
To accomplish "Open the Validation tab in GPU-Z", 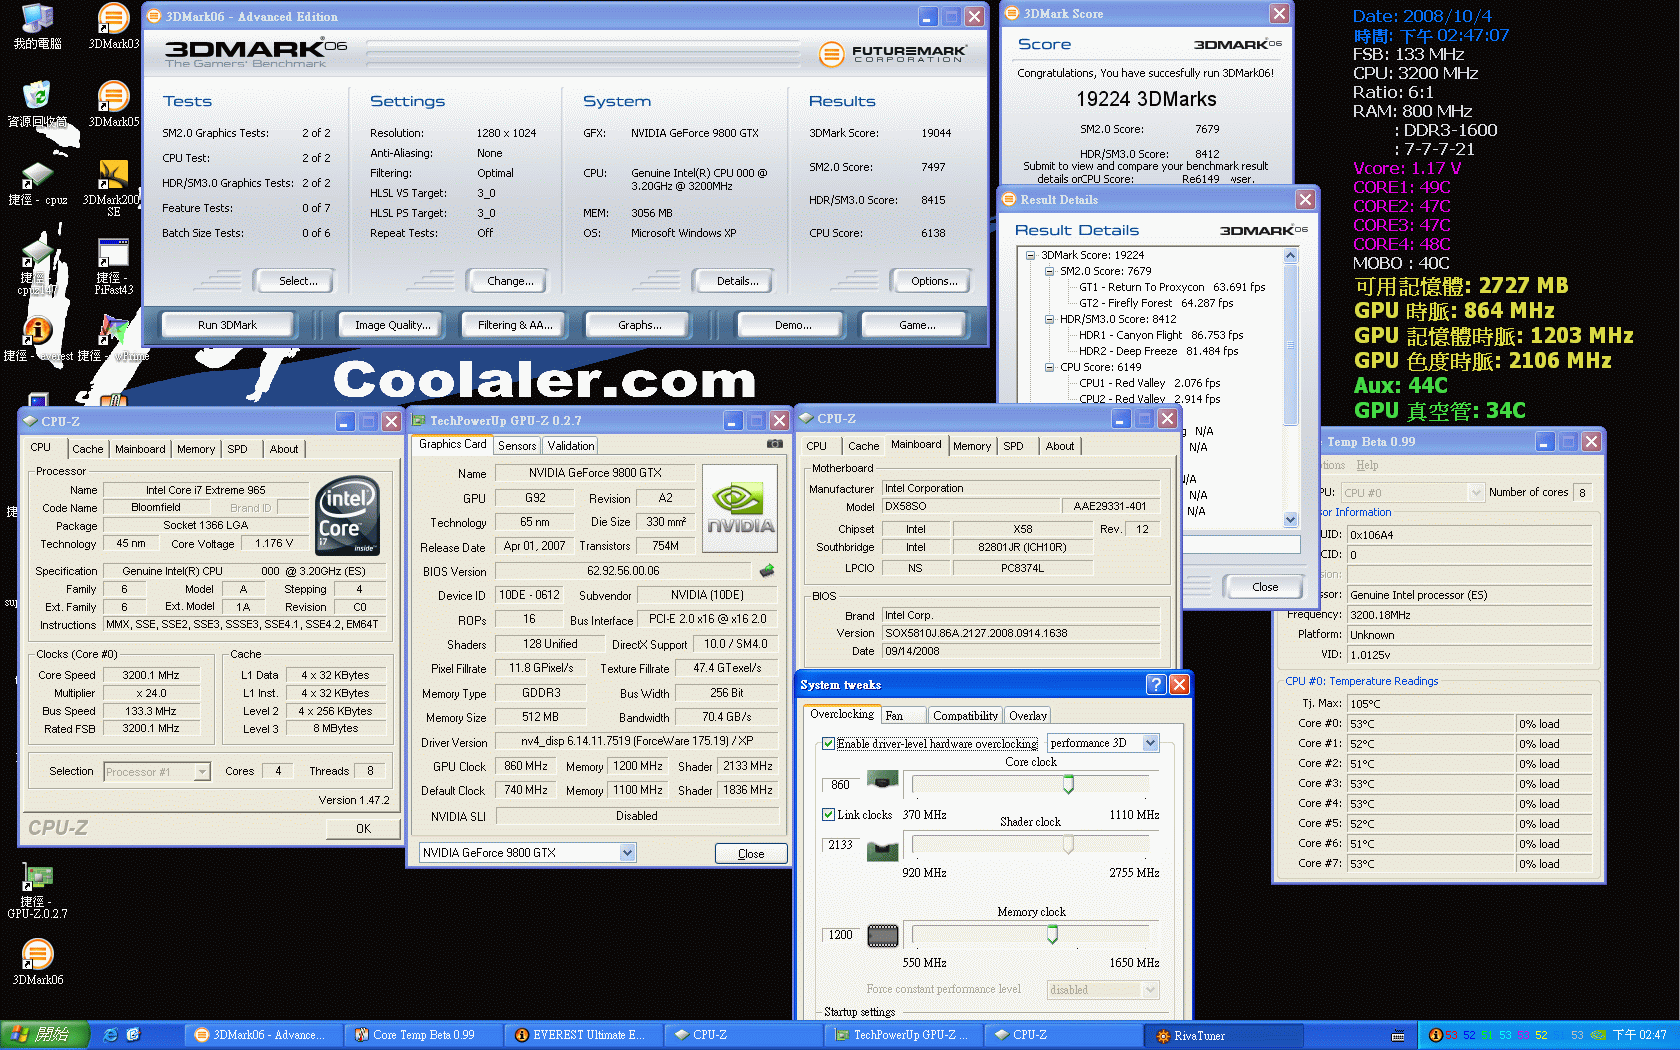I will 570,446.
